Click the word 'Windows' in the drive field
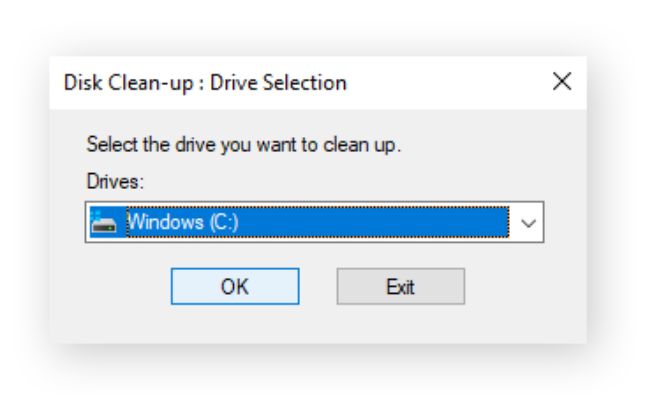 pos(166,222)
